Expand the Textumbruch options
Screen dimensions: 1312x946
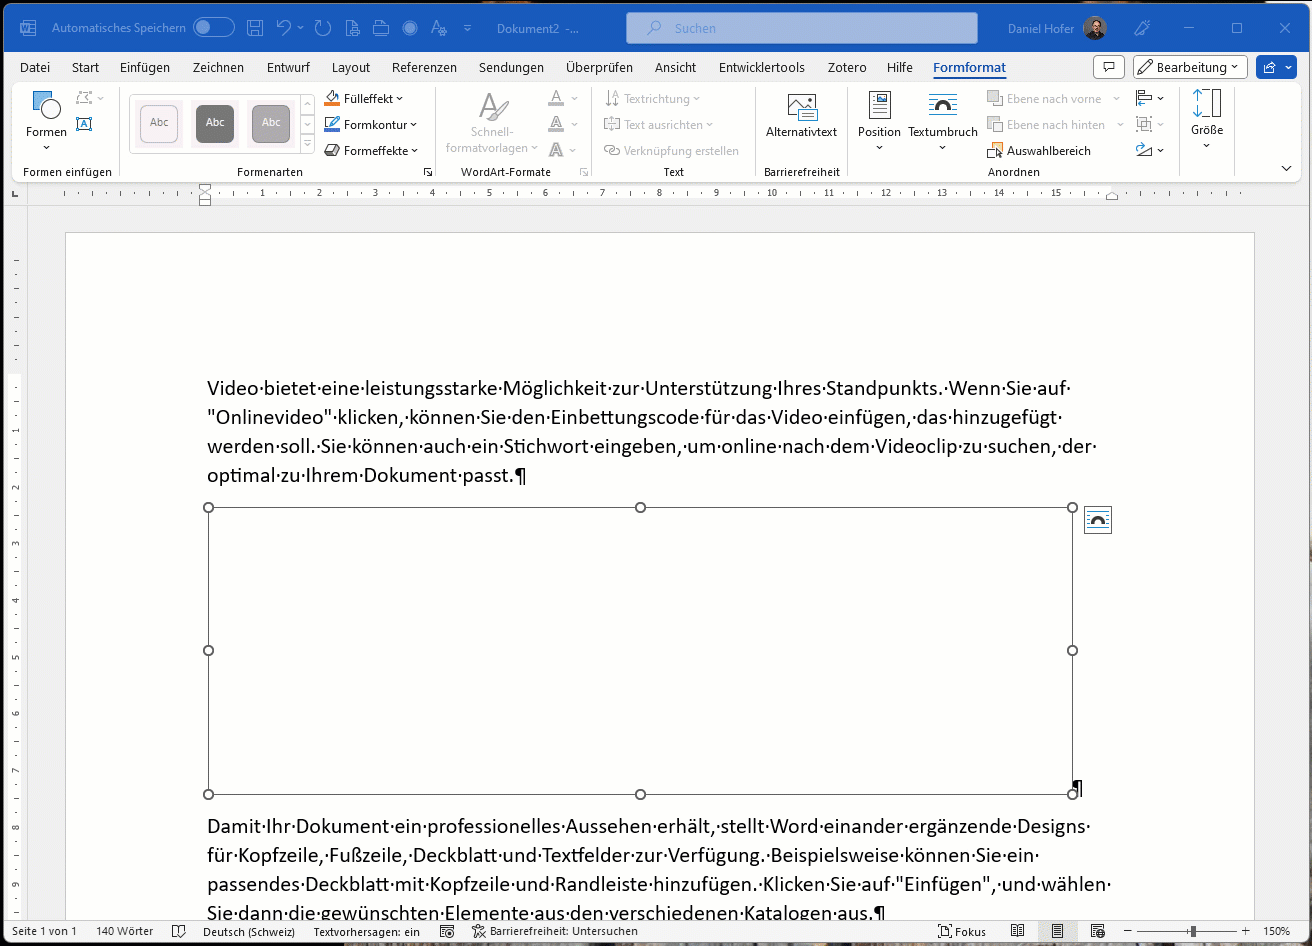click(942, 132)
